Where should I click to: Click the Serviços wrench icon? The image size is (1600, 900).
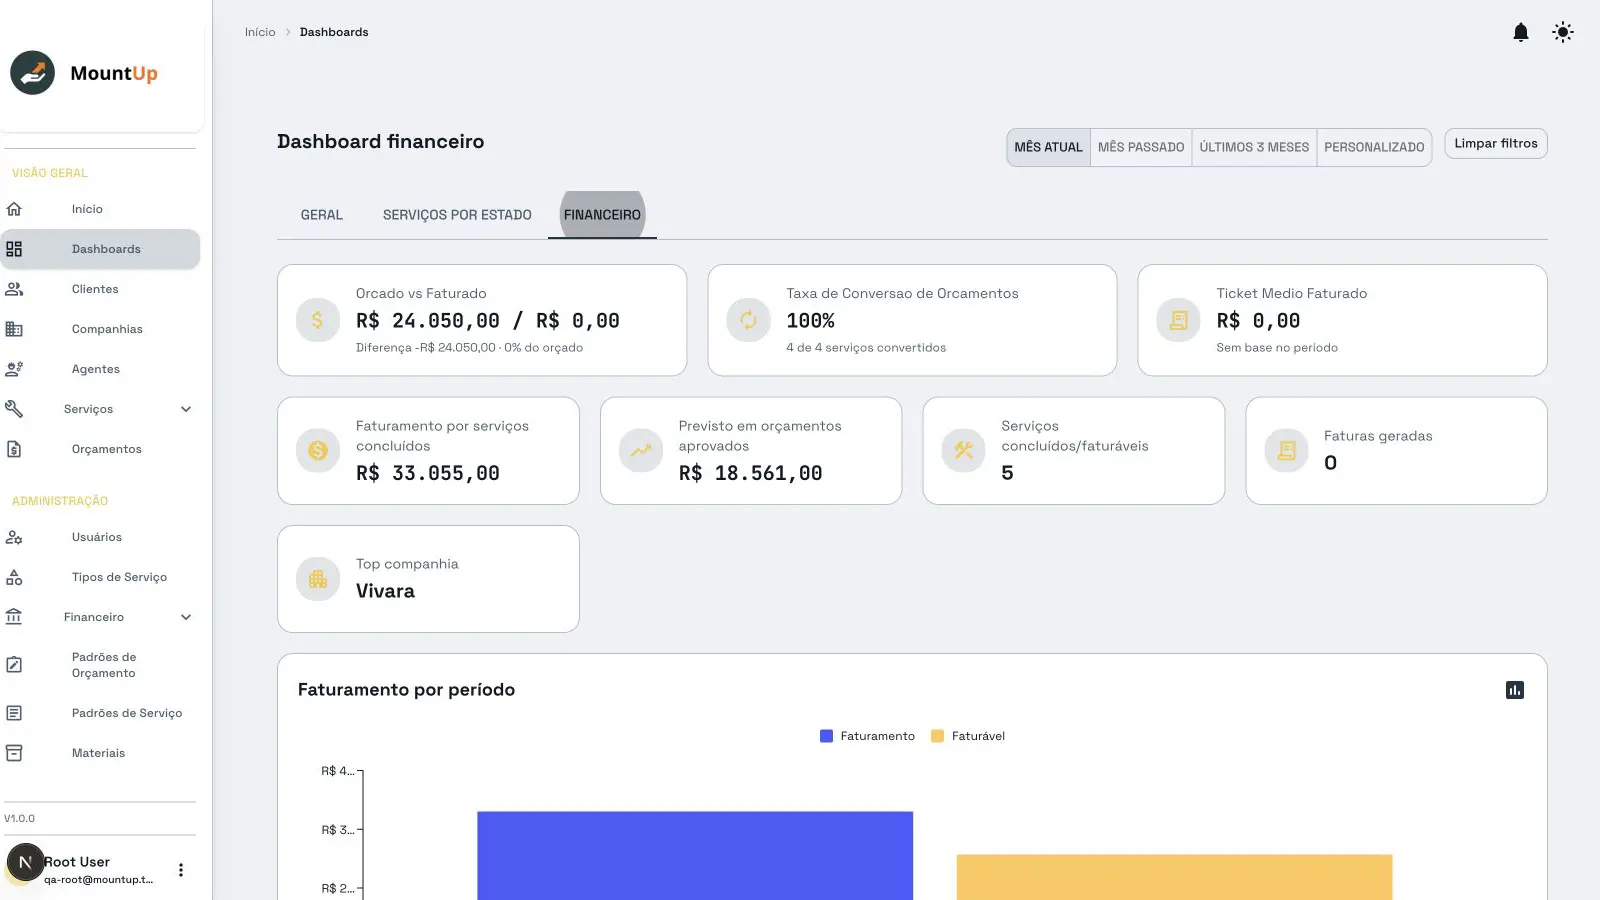(x=14, y=409)
